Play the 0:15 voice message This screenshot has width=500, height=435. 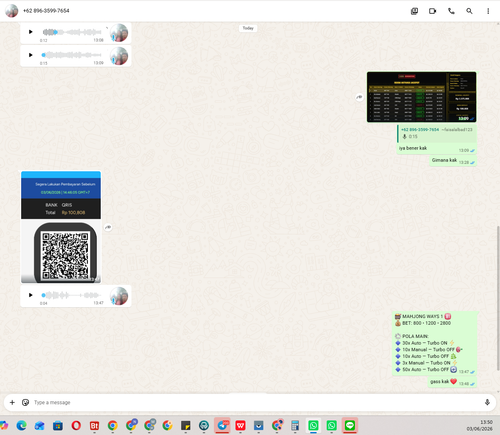click(x=31, y=55)
